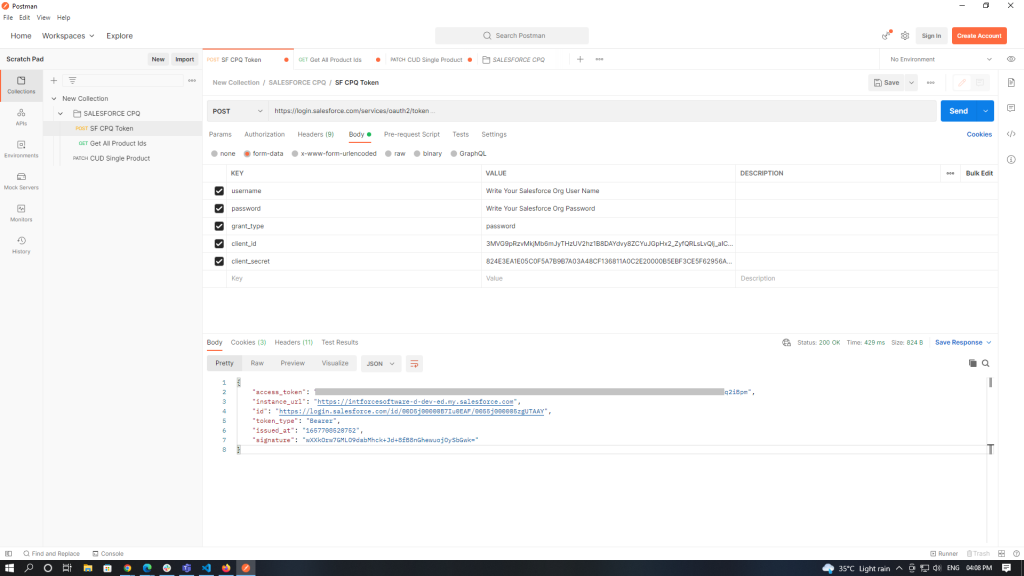
Task: Click the network globe icon near Status
Action: [x=786, y=342]
